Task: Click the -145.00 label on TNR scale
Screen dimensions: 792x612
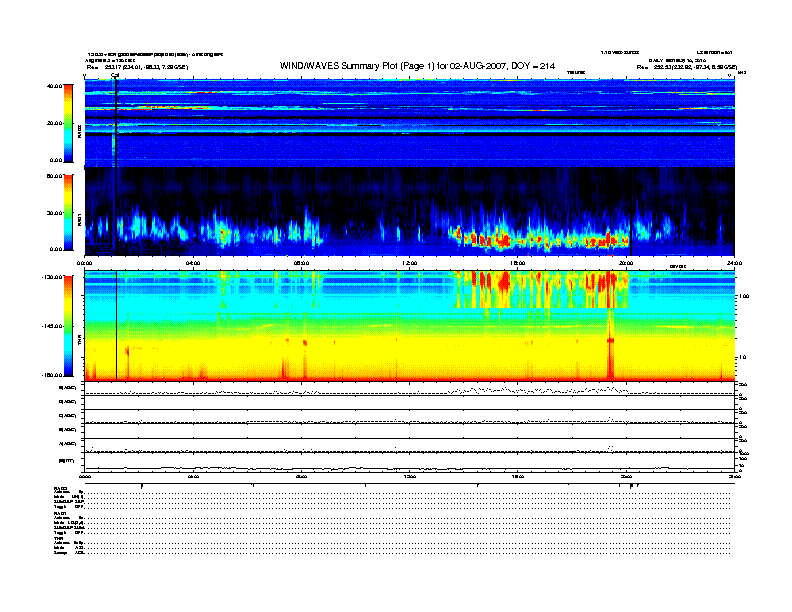Action: click(52, 326)
